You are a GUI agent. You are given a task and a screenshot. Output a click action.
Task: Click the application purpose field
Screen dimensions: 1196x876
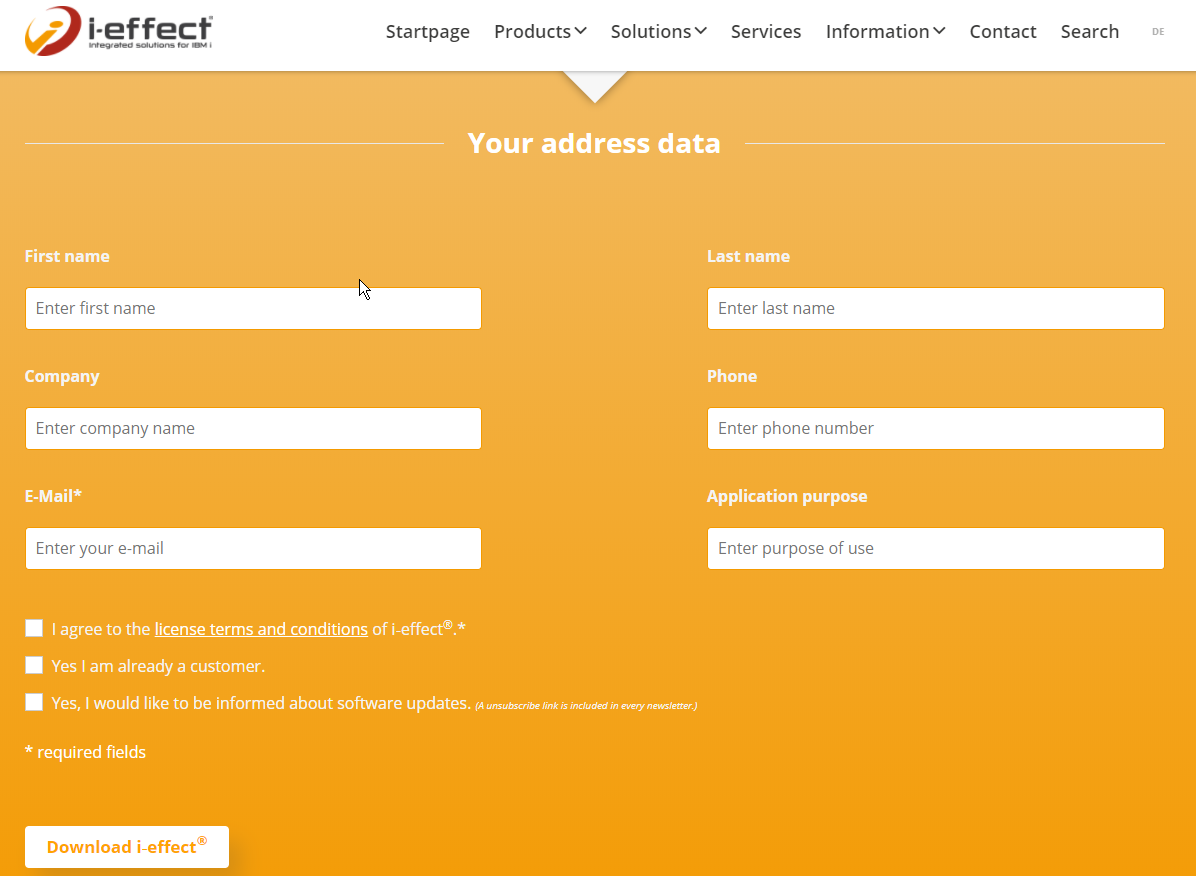pyautogui.click(x=935, y=548)
